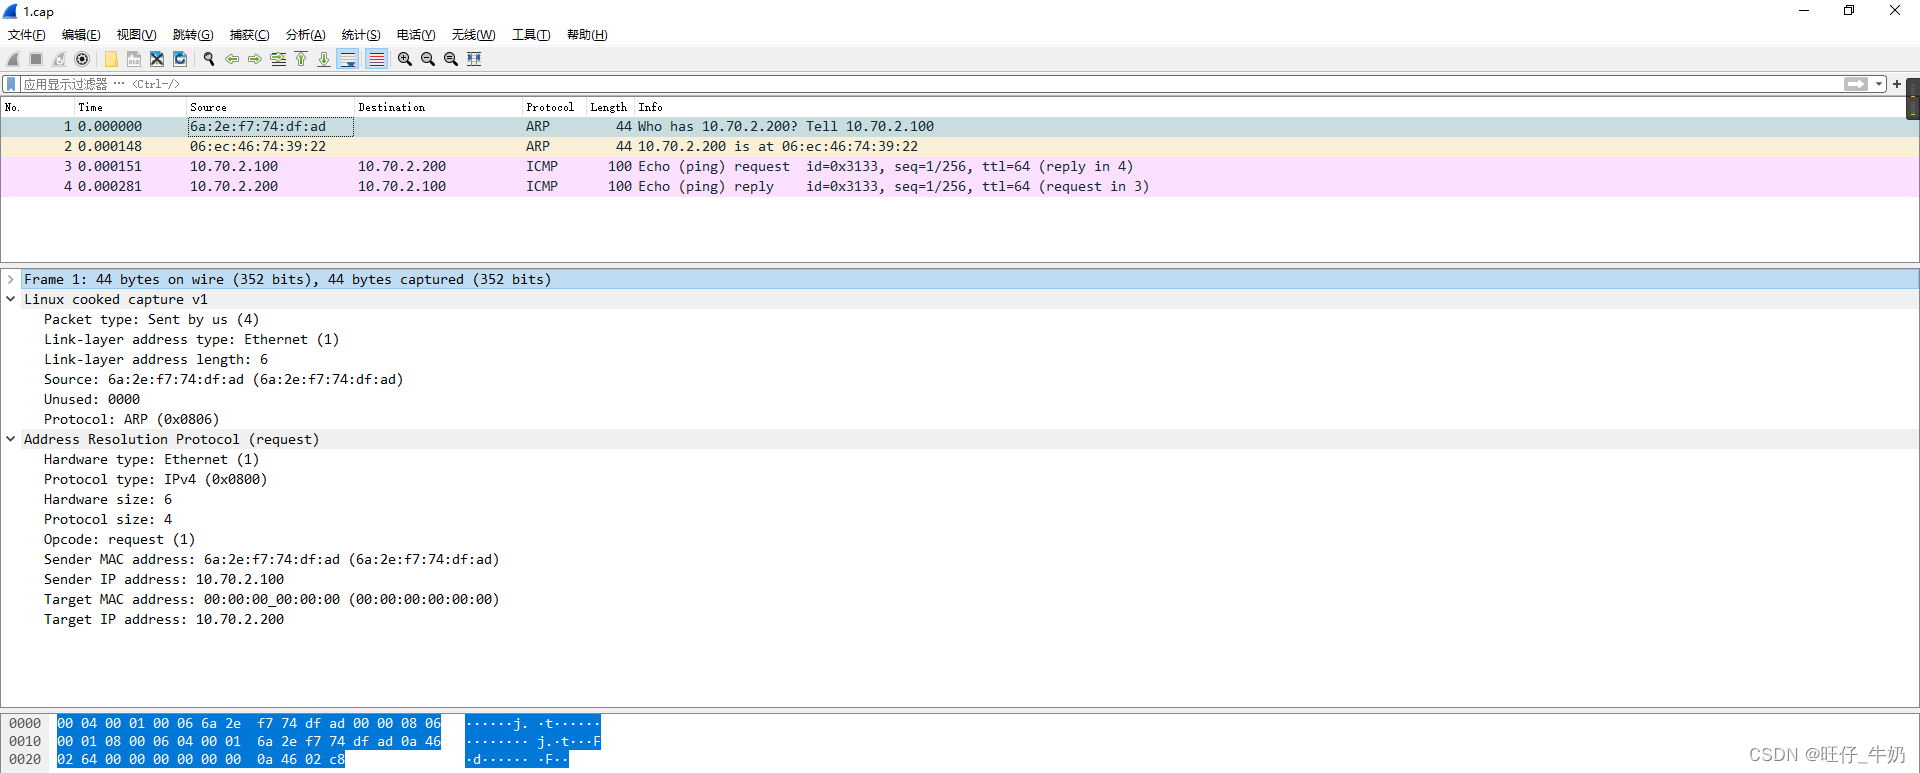The width and height of the screenshot is (1920, 773).
Task: Jump to last packet icon
Action: [324, 59]
